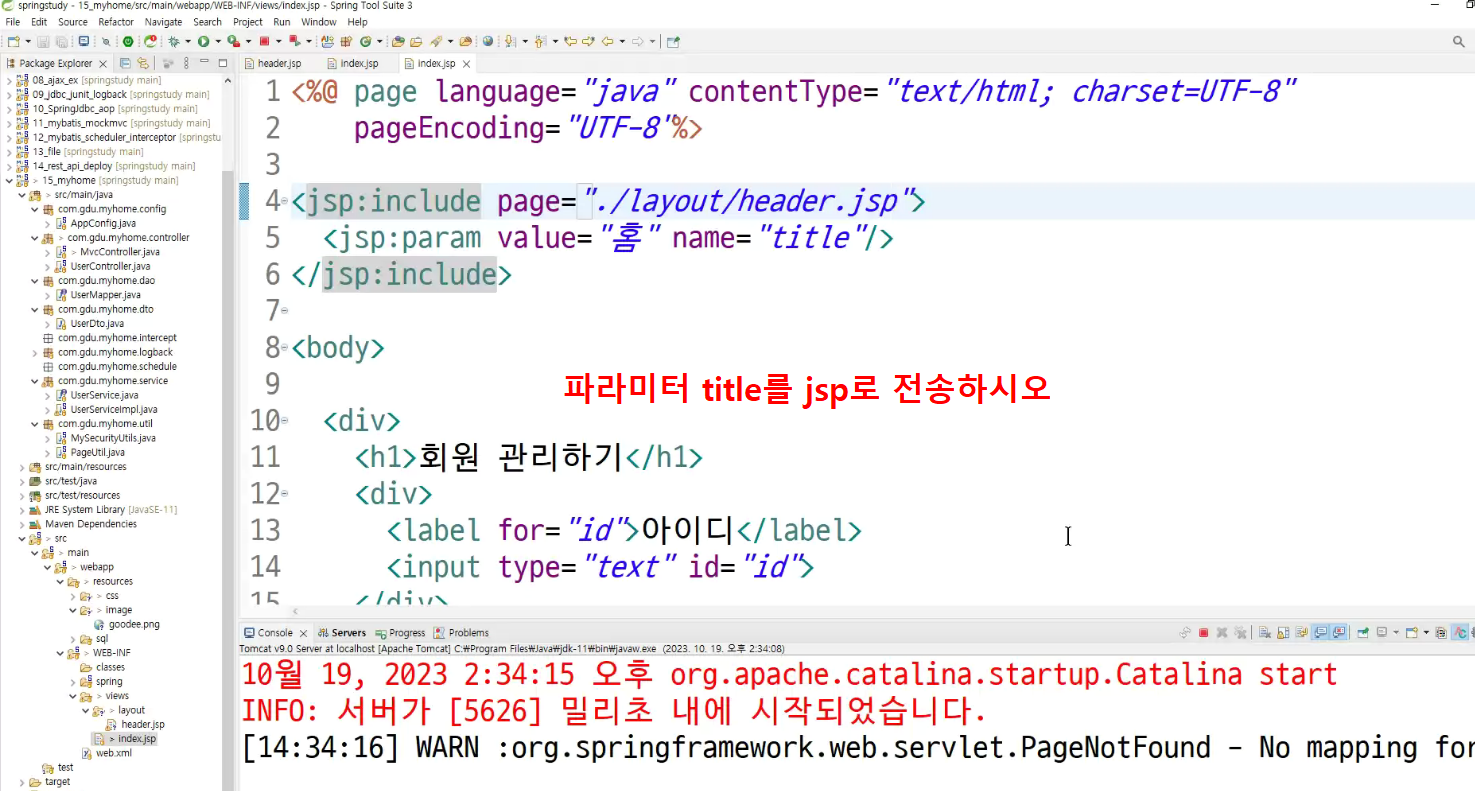This screenshot has height=791, width=1475.
Task: Switch to the inactive index.jsp editor tab
Action: [353, 63]
